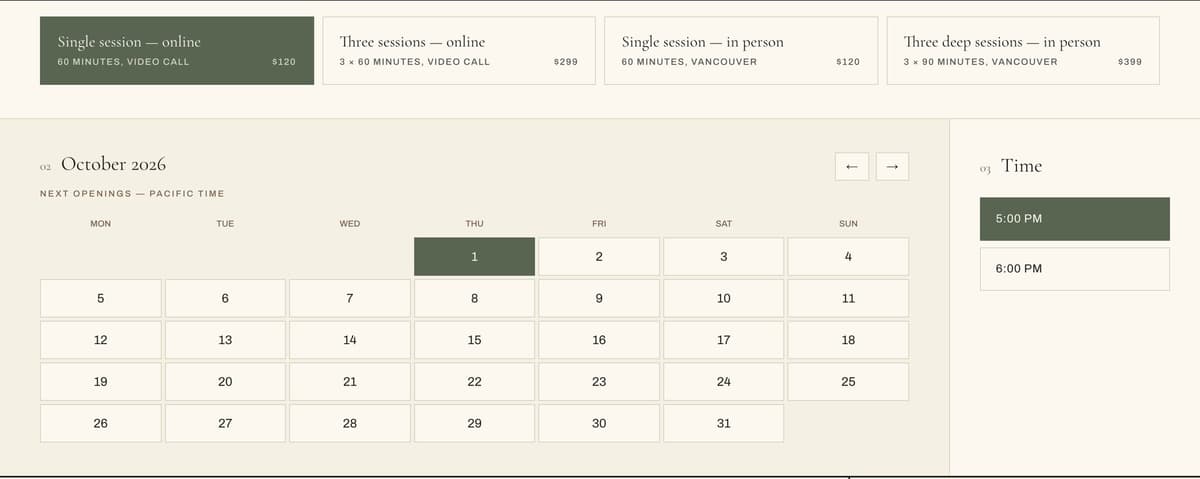Click the TUE weekday header
Viewport: 1200px width, 479px height.
(225, 223)
